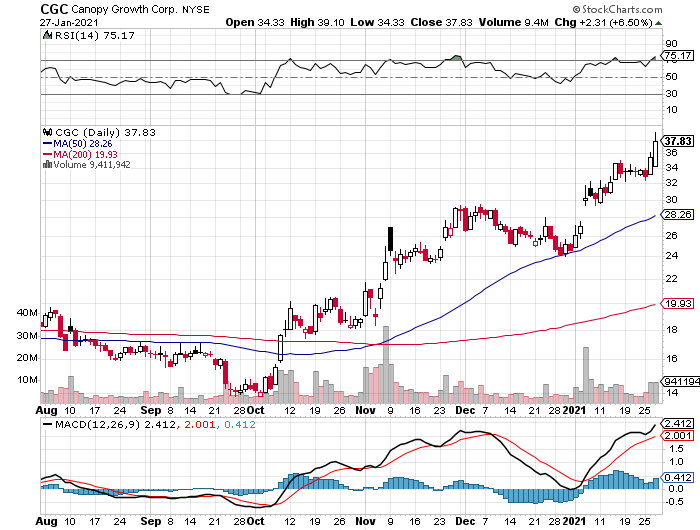This screenshot has width=700, height=530.
Task: Click the RSI(14) 75.17 legend text
Action: coord(94,35)
